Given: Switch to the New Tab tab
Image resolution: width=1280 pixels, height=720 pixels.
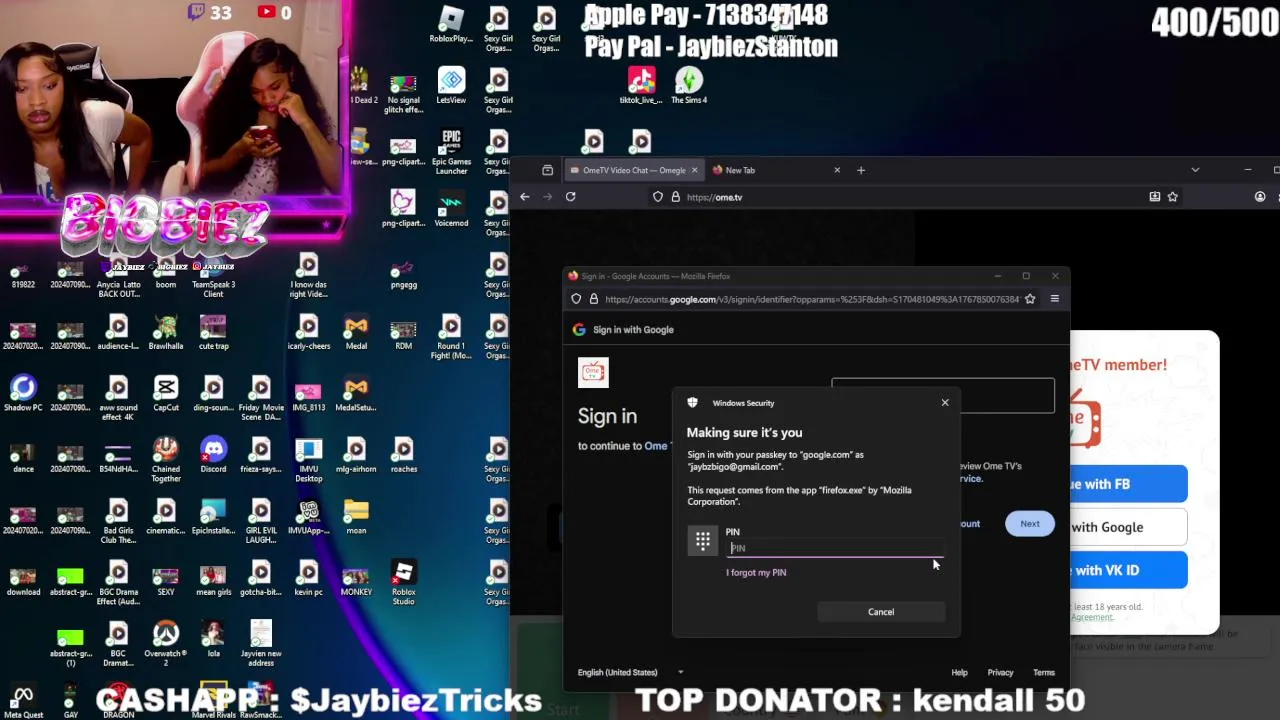Looking at the screenshot, I should click(x=776, y=170).
